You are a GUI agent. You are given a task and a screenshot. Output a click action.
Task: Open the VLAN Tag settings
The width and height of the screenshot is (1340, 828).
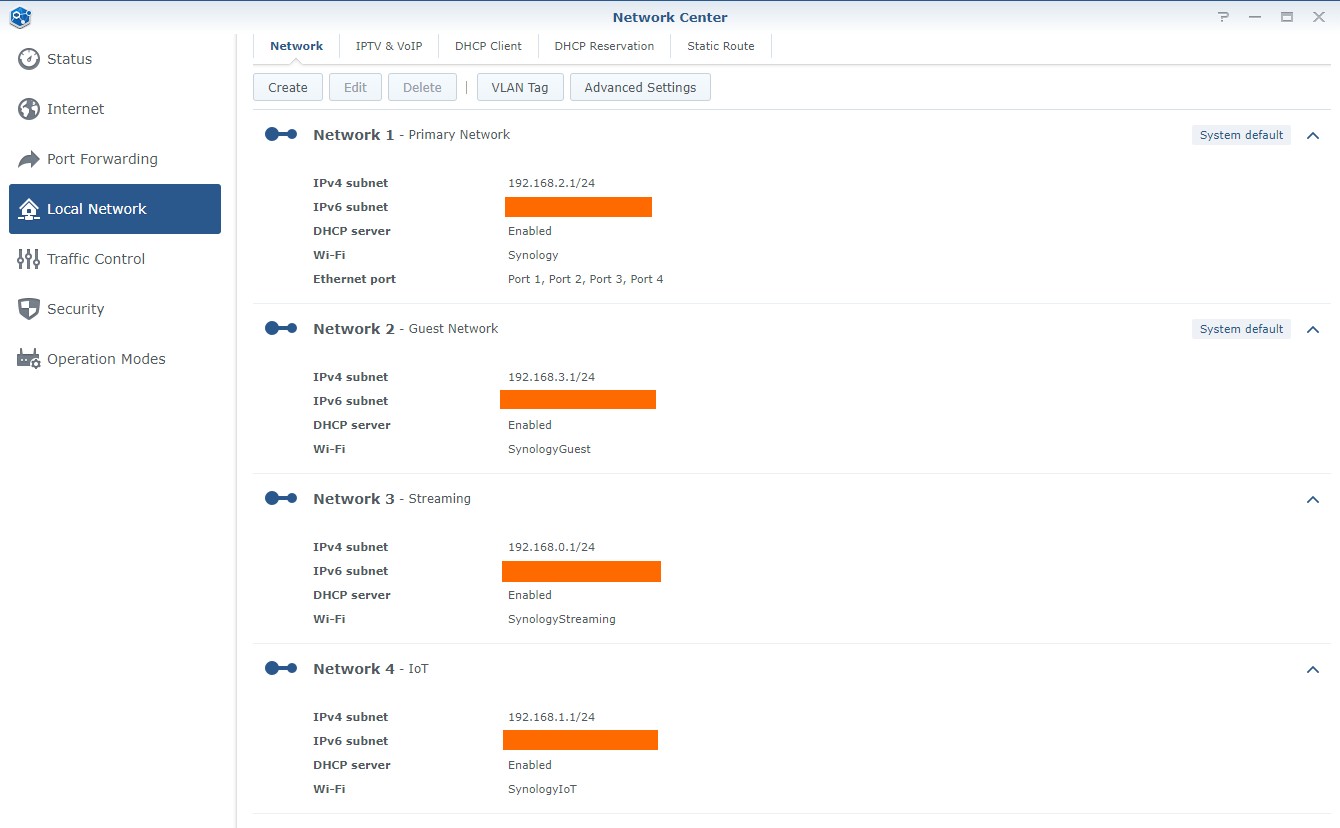click(520, 88)
